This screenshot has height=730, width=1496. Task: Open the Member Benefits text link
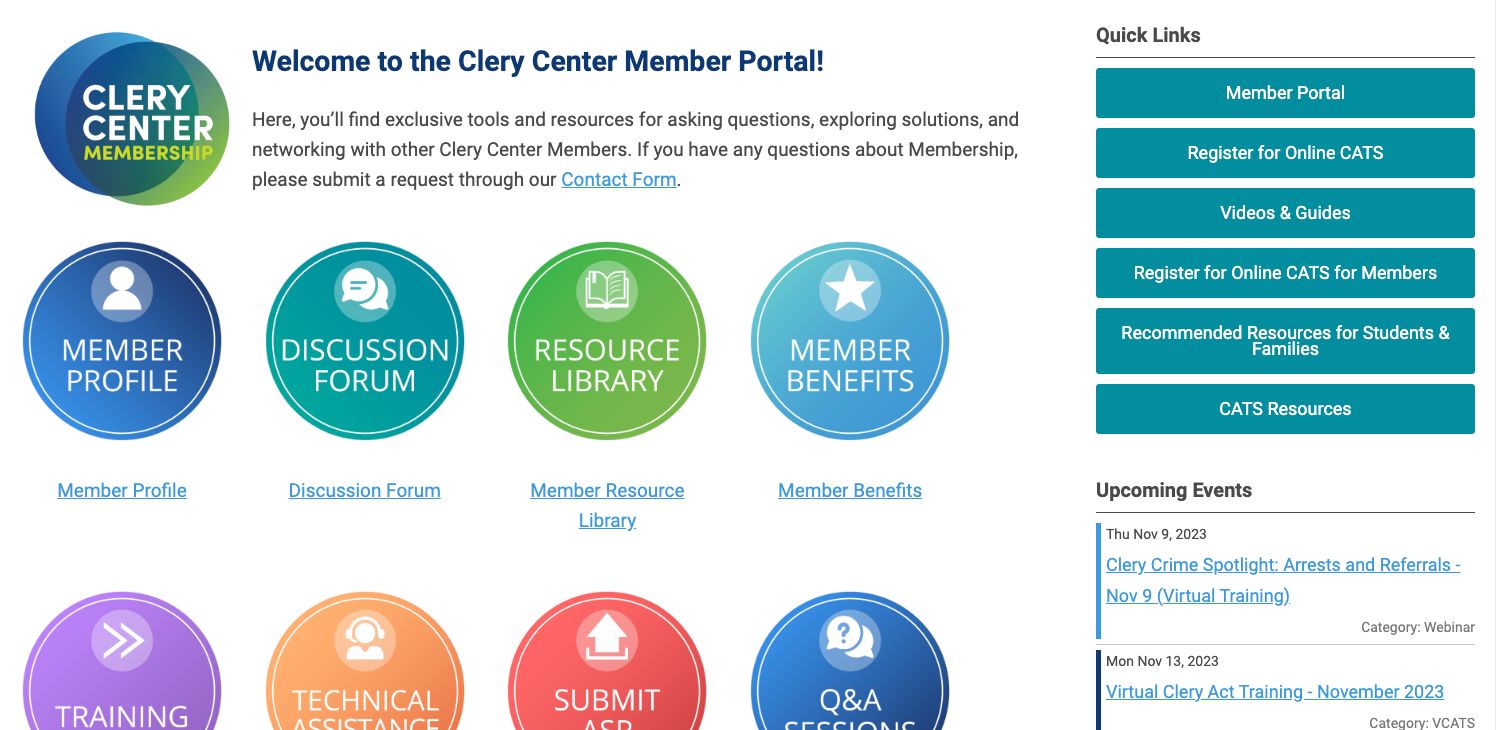click(x=850, y=490)
